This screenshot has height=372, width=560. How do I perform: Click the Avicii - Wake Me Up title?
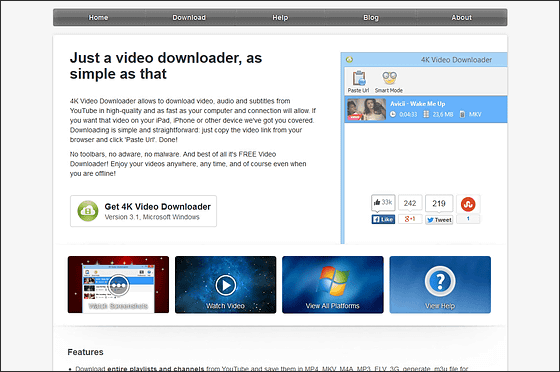click(418, 104)
